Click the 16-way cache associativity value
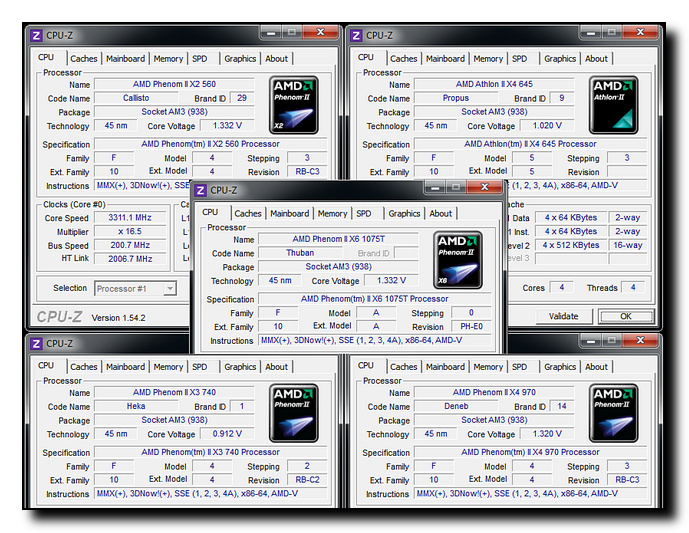This screenshot has width=689, height=533. coord(628,245)
